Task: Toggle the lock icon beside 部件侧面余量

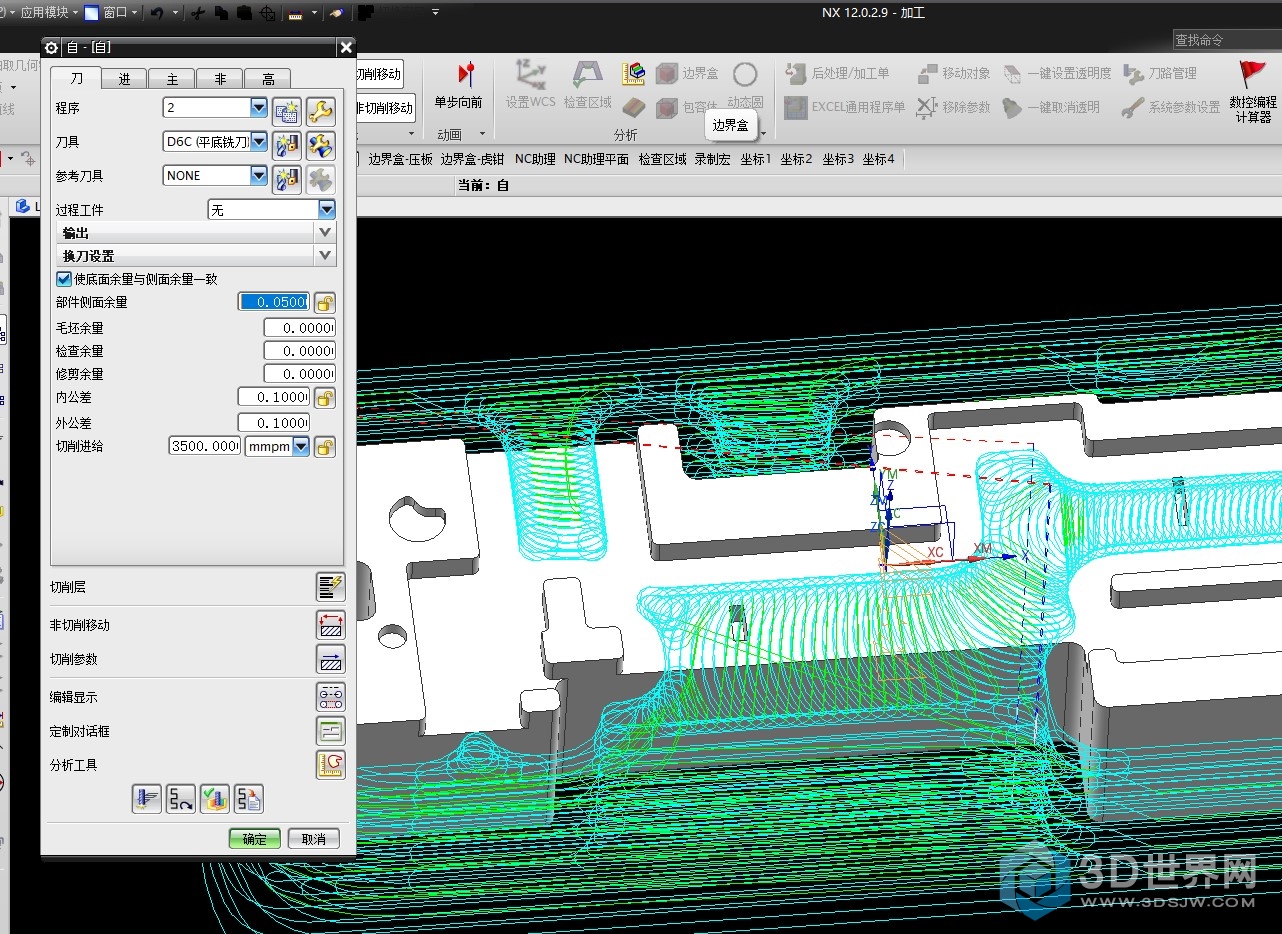Action: point(325,302)
